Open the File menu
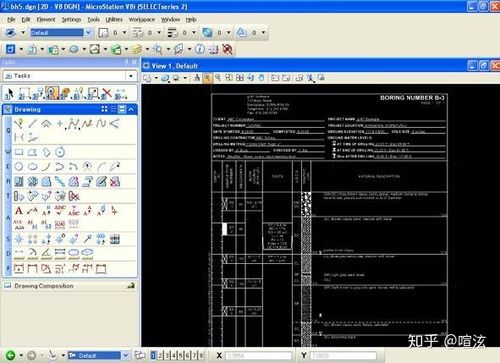 pos(11,20)
